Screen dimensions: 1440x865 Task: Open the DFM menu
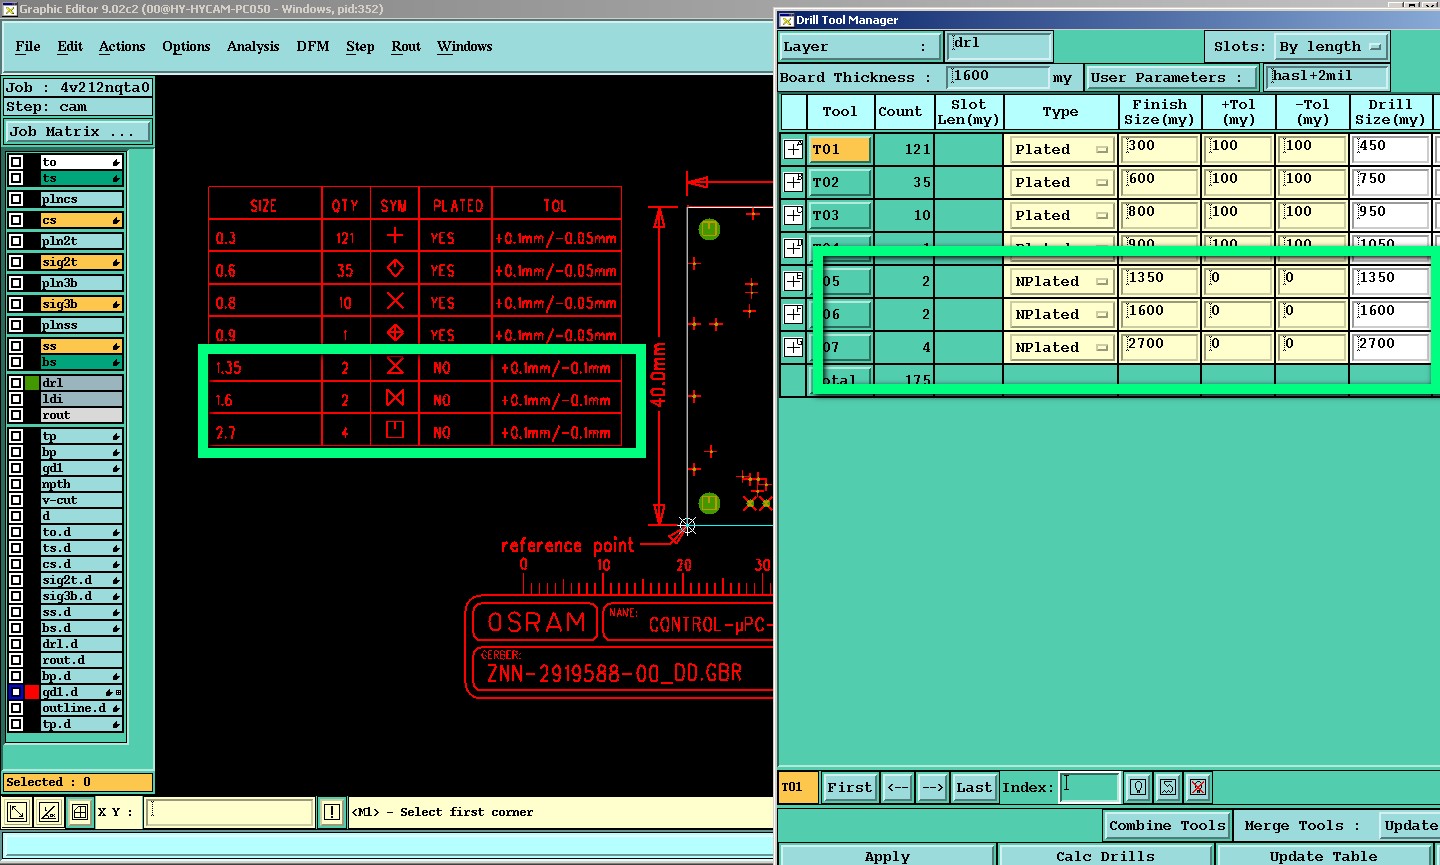(x=313, y=47)
